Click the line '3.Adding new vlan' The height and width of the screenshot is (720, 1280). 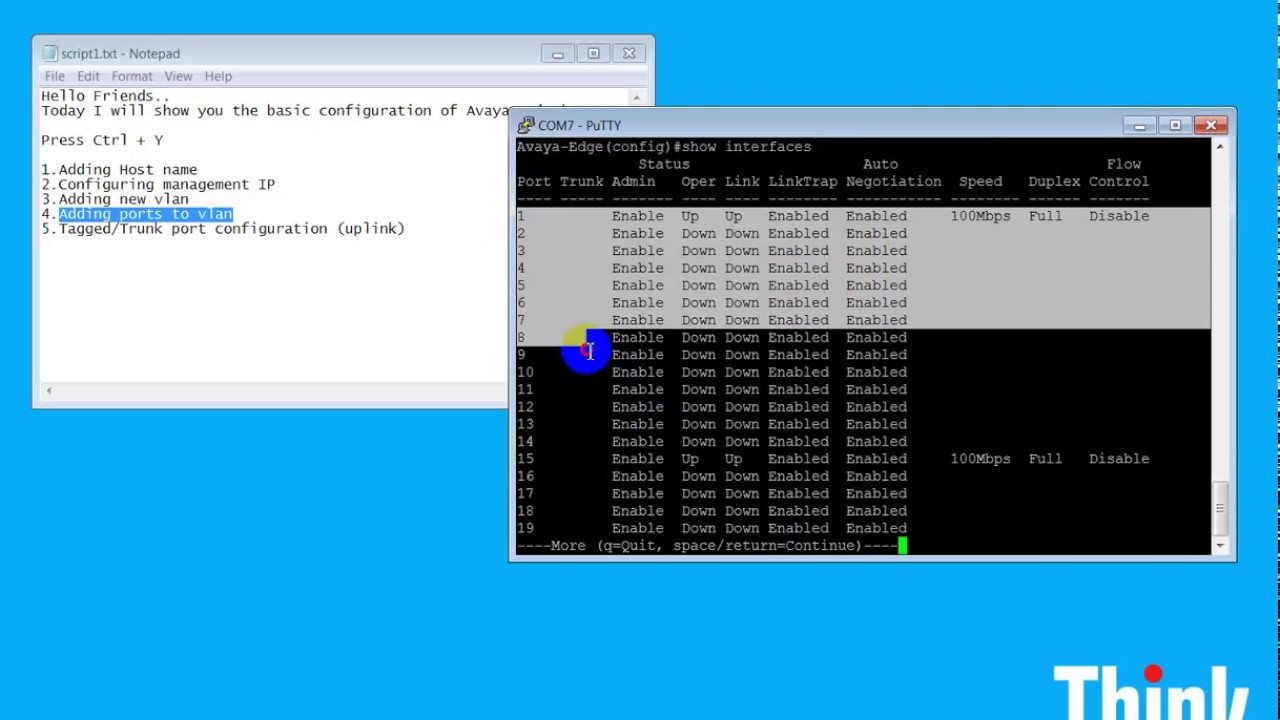(x=115, y=199)
